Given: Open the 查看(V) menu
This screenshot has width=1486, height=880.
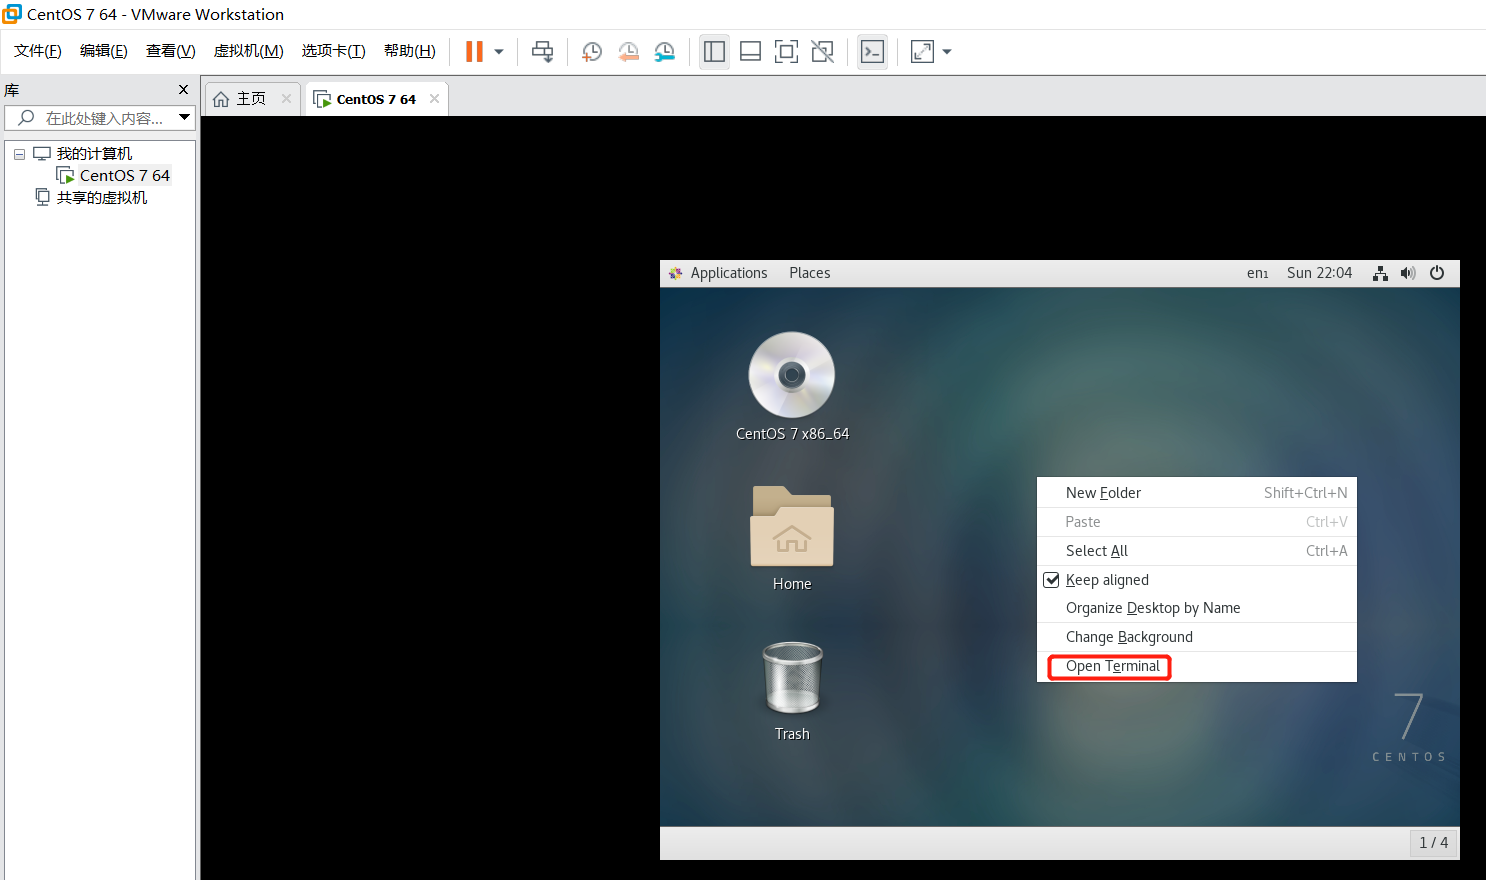Looking at the screenshot, I should [x=171, y=51].
